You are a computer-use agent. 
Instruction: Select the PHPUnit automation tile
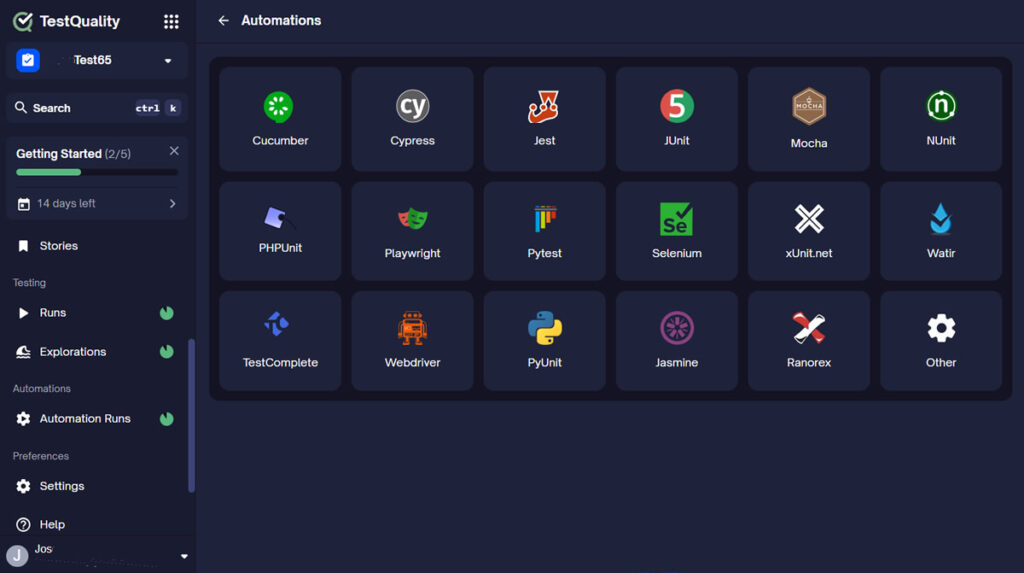point(280,231)
